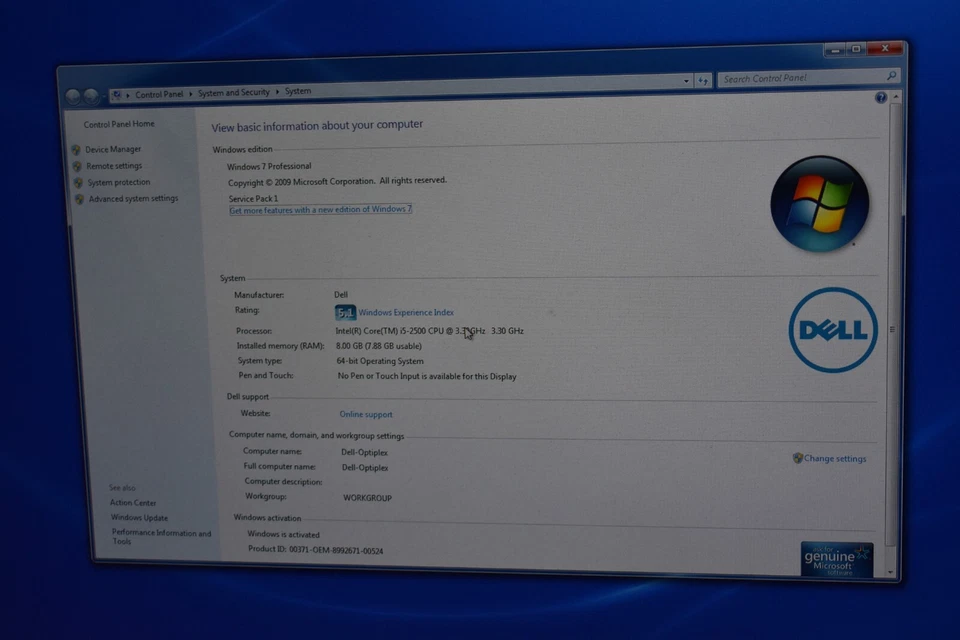Expand the address bar history dropdown arrow
Viewport: 960px width, 640px height.
tap(686, 81)
